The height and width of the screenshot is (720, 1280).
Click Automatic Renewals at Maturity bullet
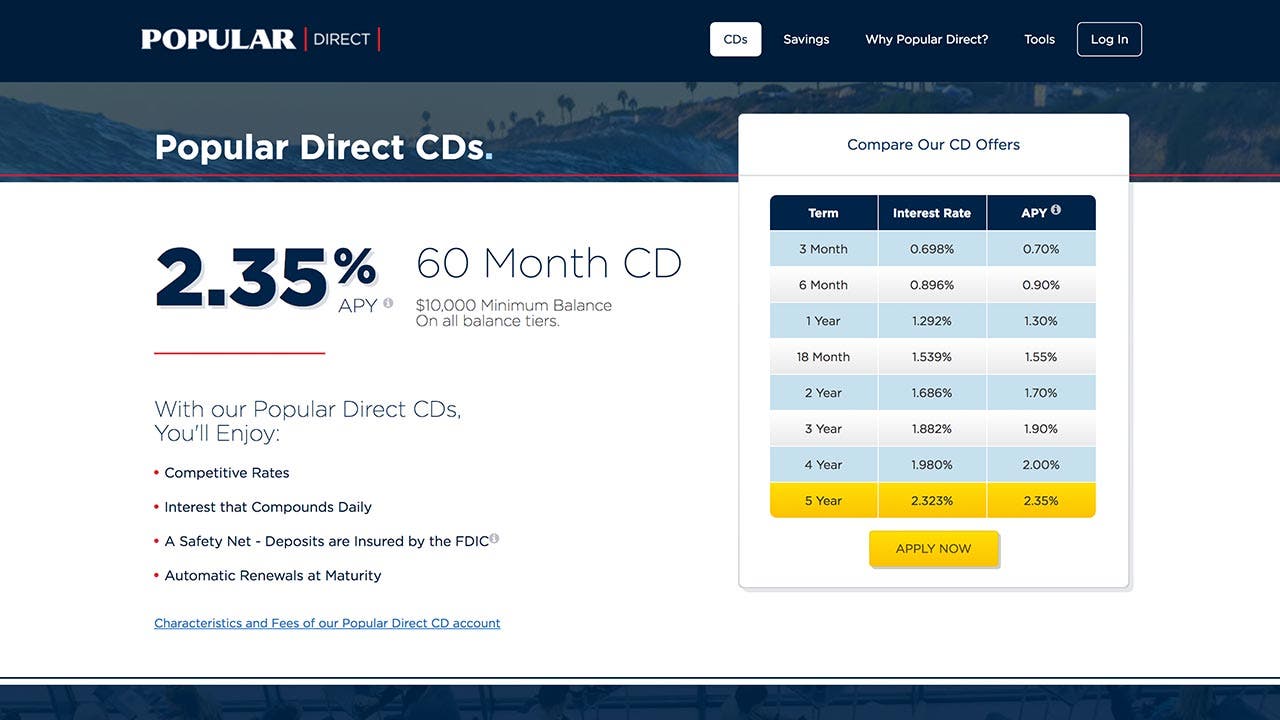tap(273, 575)
